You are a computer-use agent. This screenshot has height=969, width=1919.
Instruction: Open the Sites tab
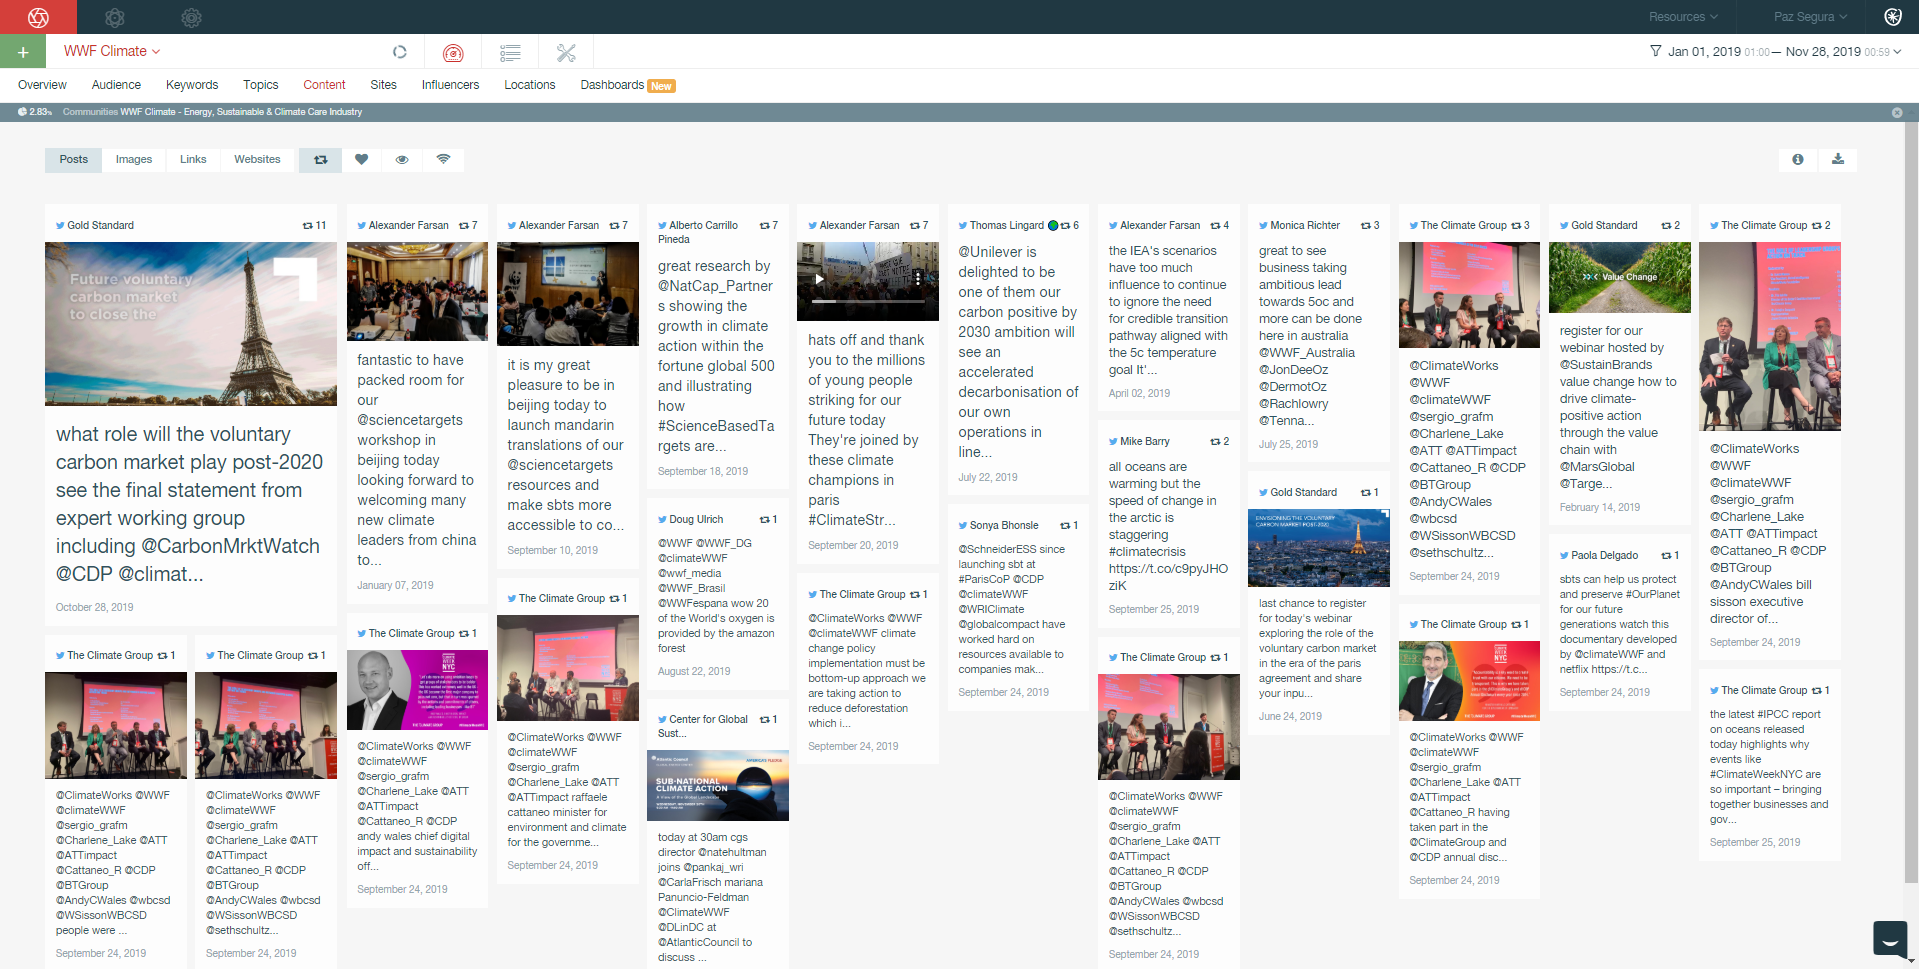tap(383, 85)
